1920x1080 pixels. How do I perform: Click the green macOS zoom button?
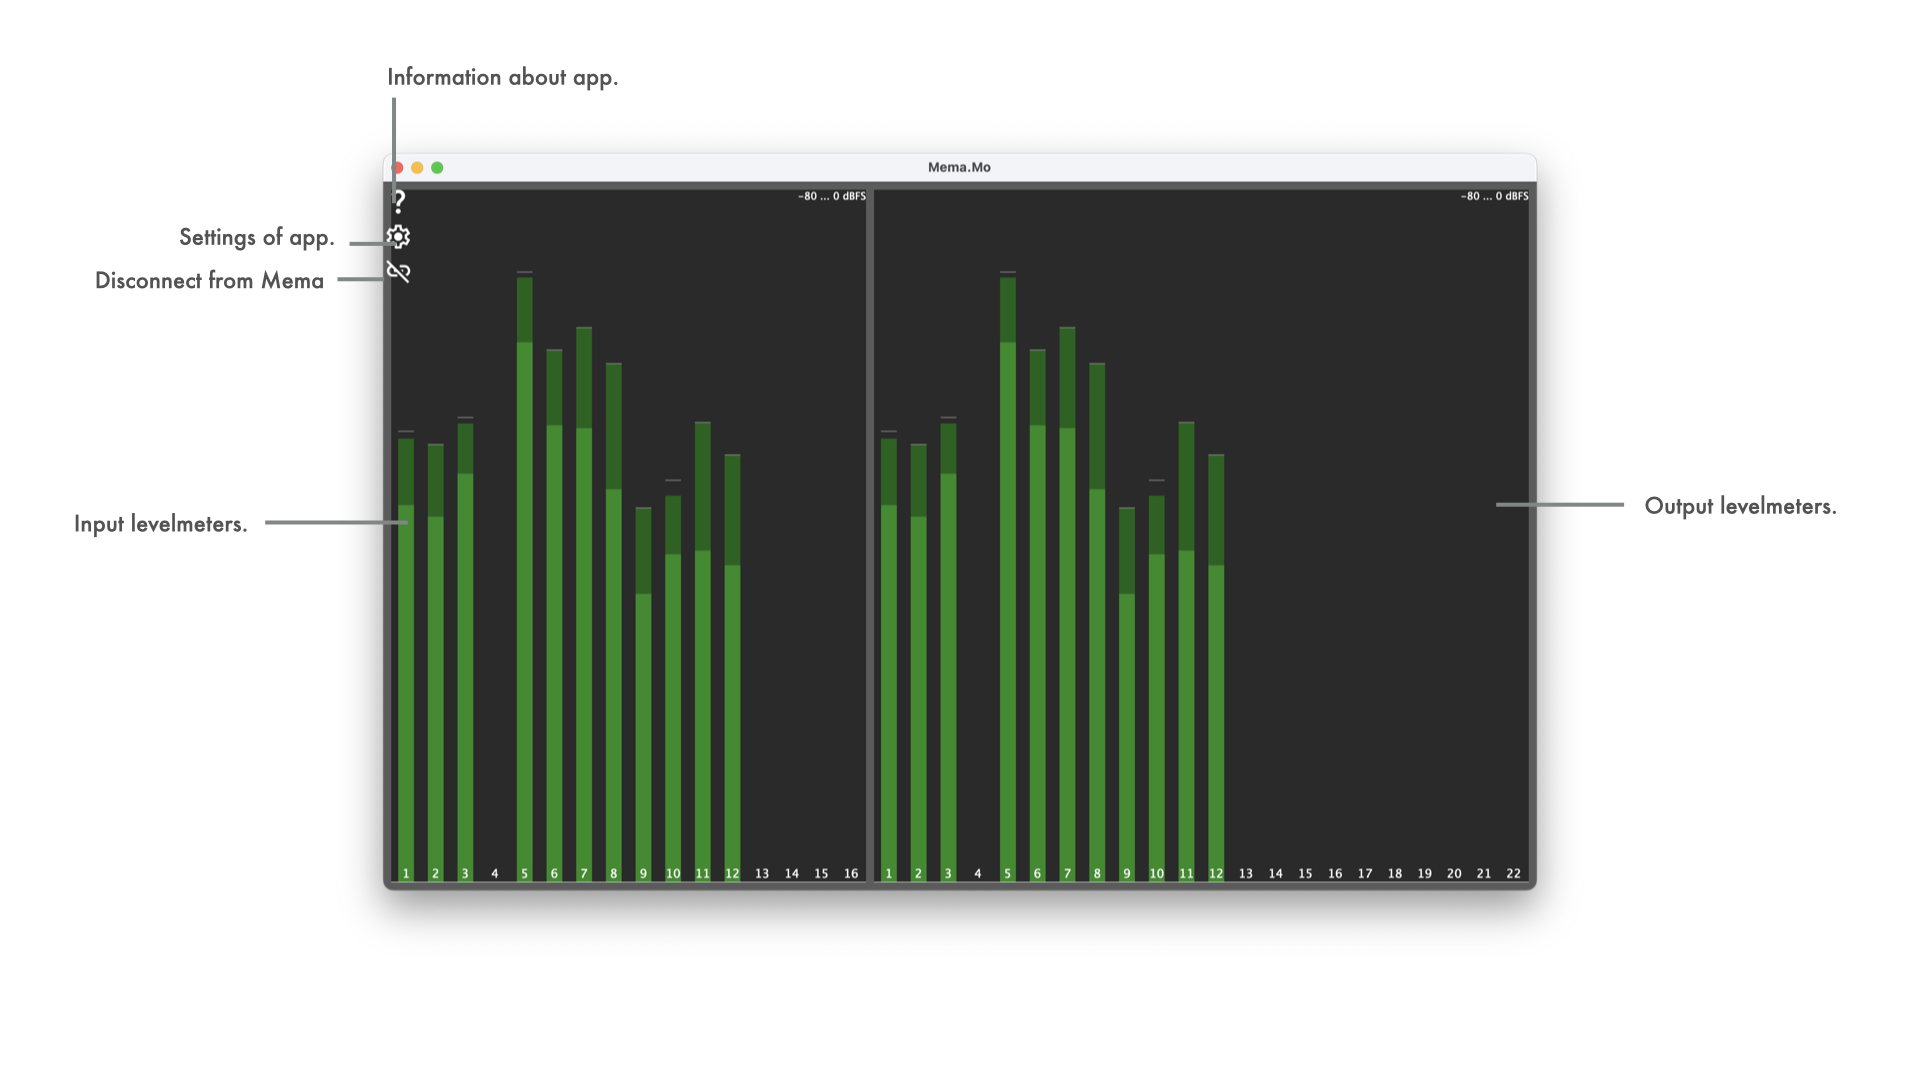click(437, 168)
